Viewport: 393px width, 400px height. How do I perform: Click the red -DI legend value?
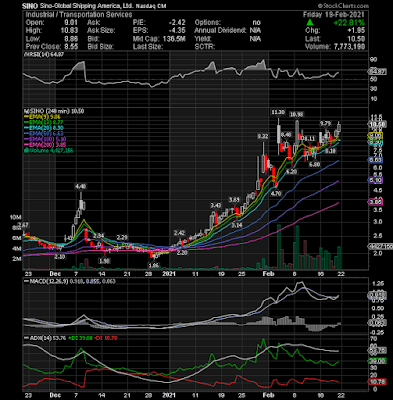click(x=105, y=338)
